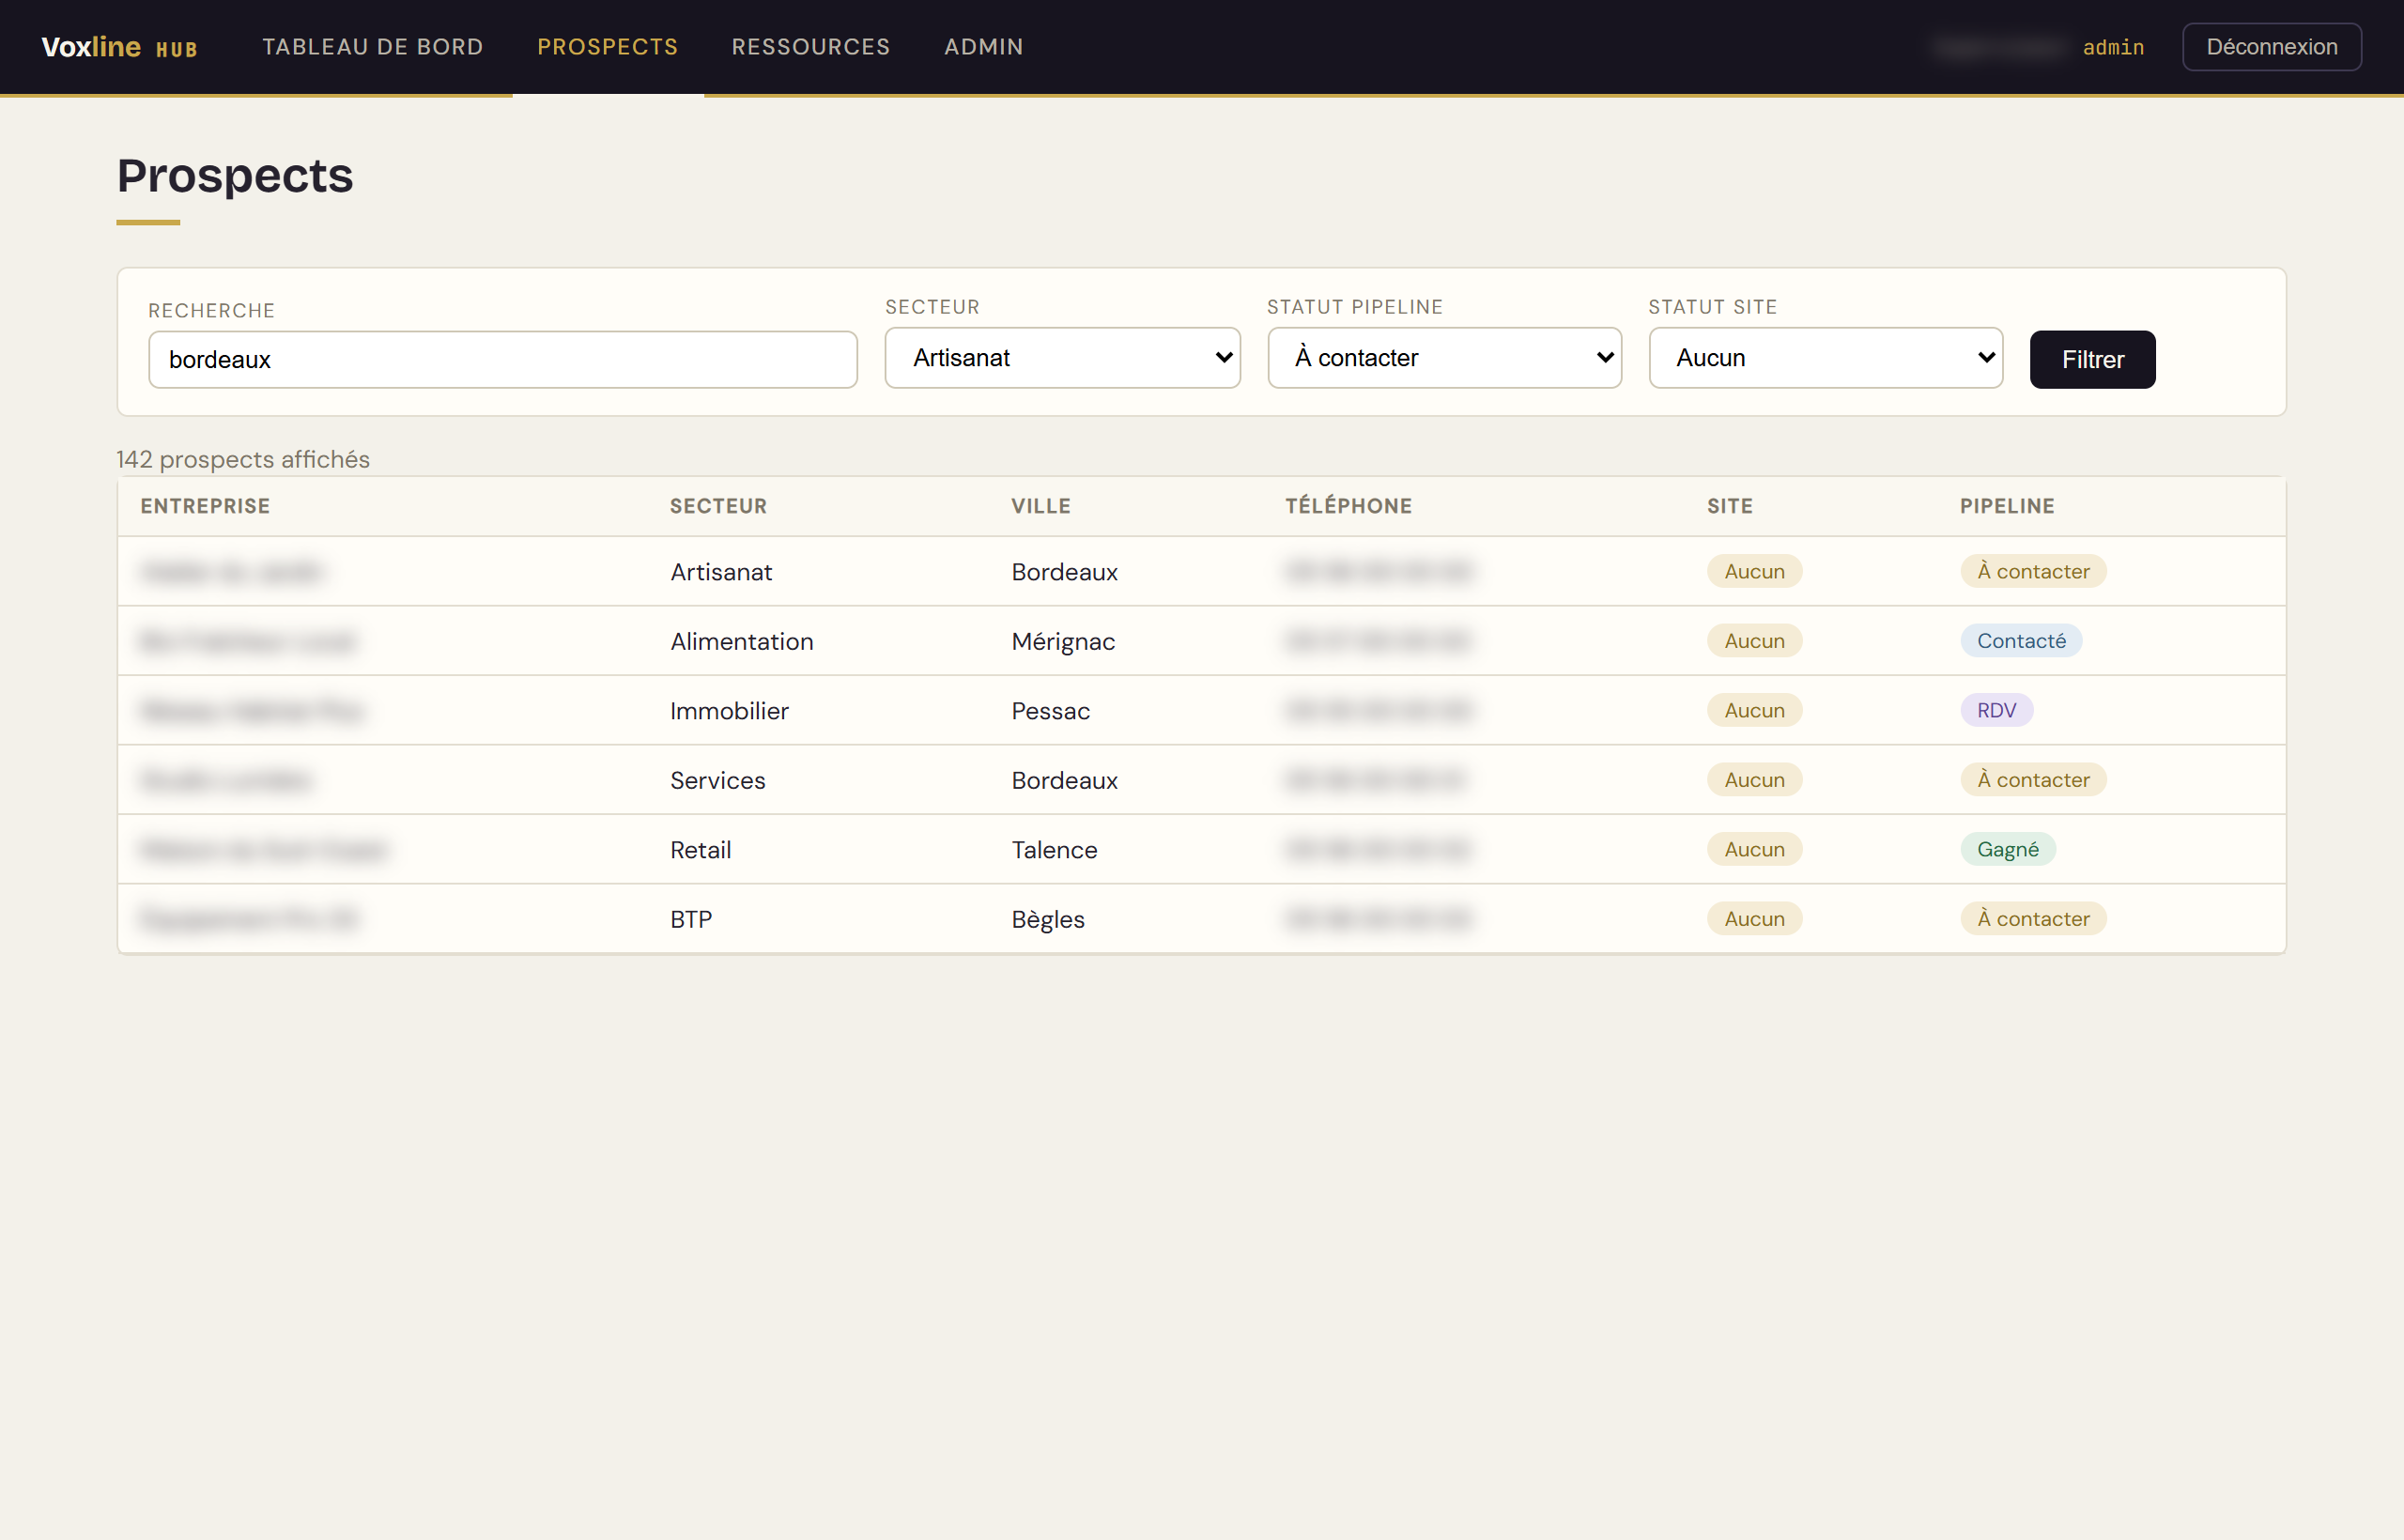This screenshot has width=2404, height=1540.
Task: Click the Mérignac city cell
Action: pyautogui.click(x=1062, y=641)
